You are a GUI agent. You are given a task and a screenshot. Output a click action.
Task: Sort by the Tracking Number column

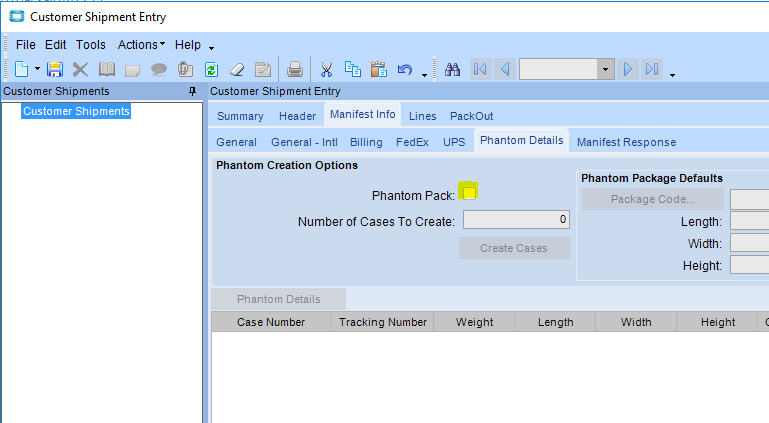tap(383, 322)
